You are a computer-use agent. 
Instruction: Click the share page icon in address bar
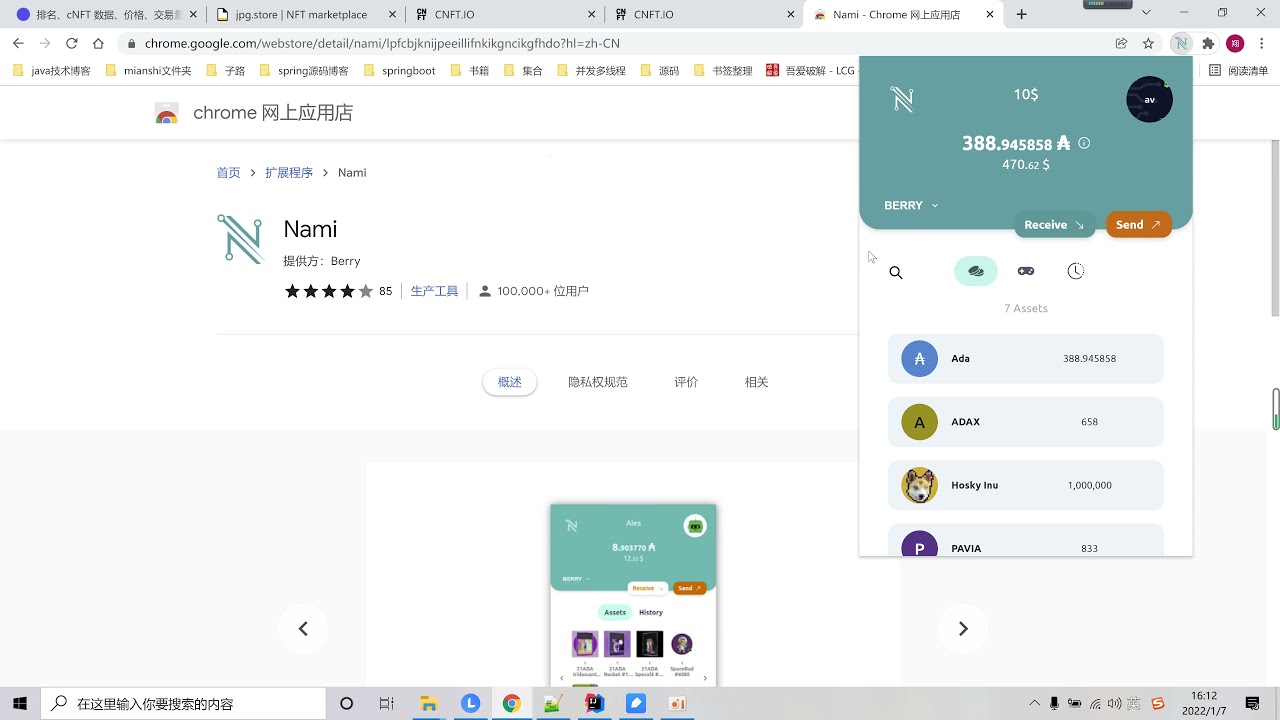point(1121,43)
